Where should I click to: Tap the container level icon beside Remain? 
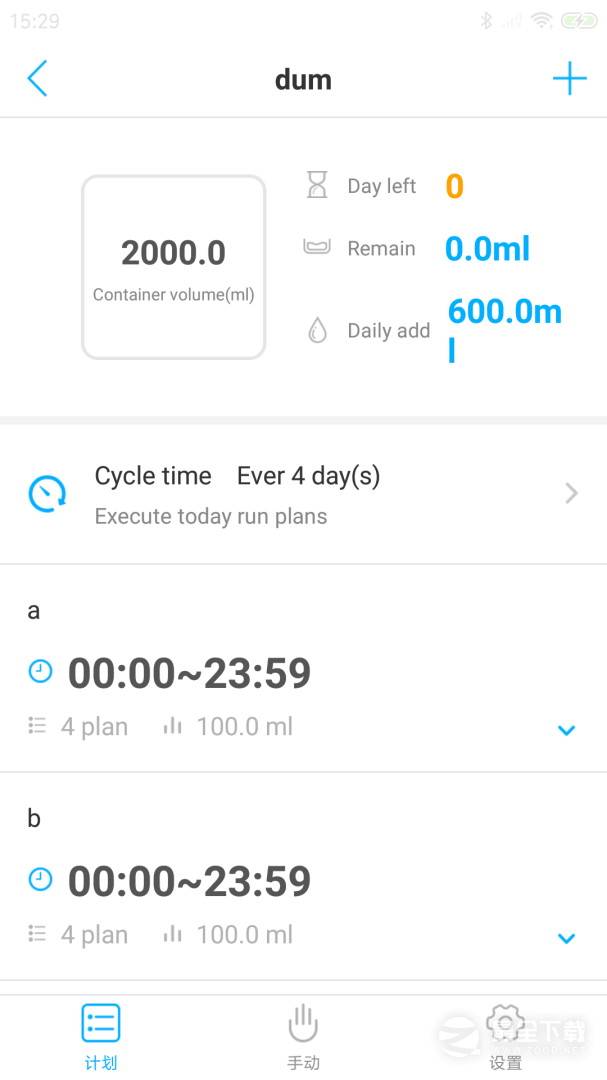315,248
